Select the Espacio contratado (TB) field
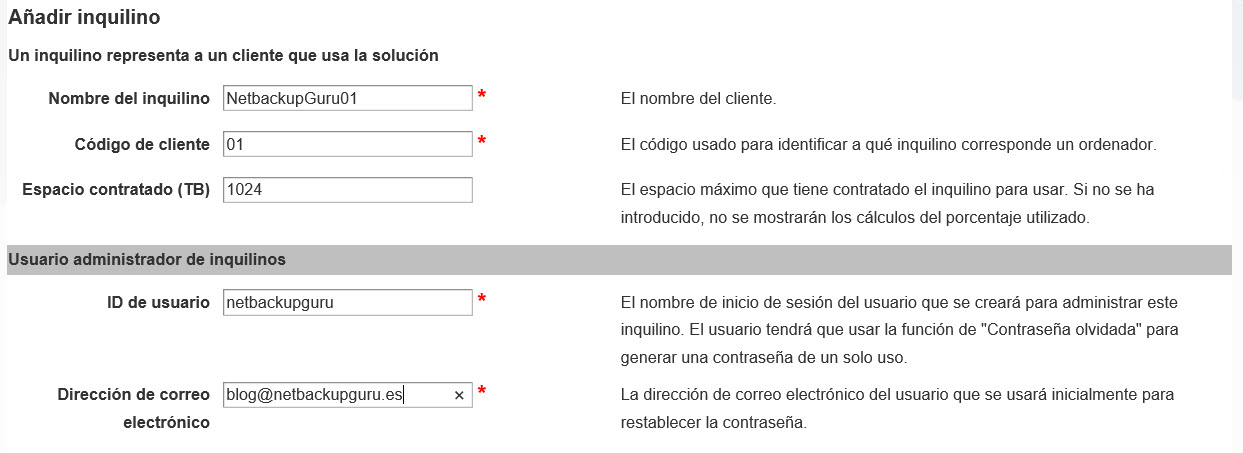Screen dimensions: 1243x453 (347, 190)
